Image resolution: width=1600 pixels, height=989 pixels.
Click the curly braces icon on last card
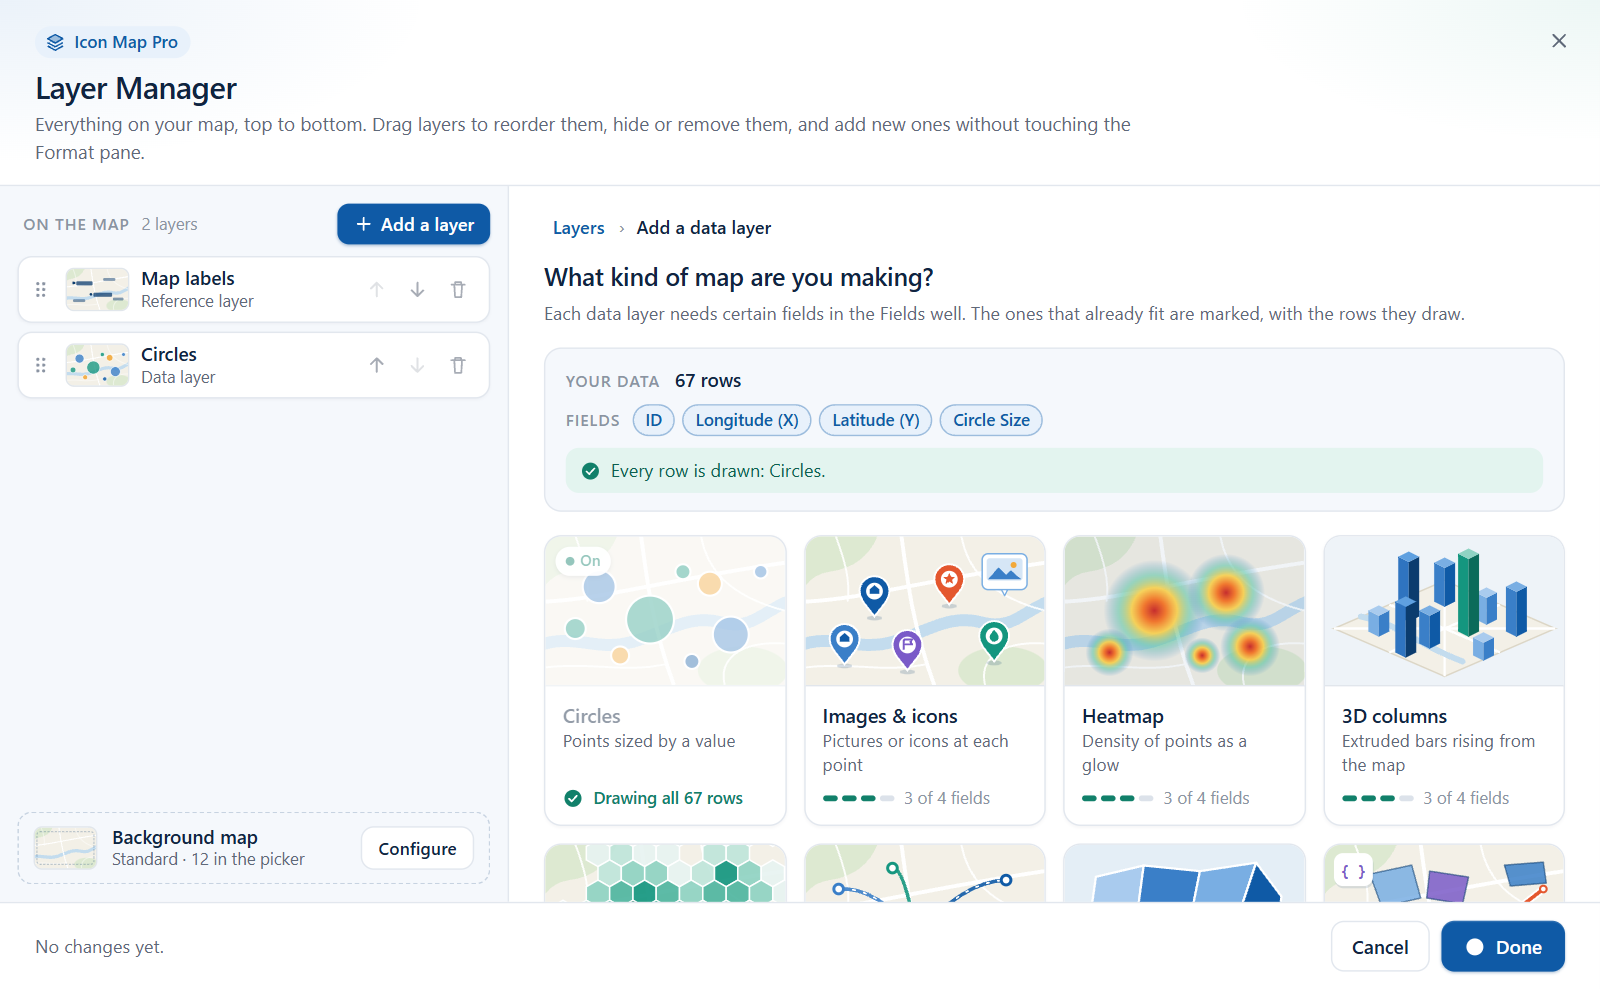(x=1353, y=872)
